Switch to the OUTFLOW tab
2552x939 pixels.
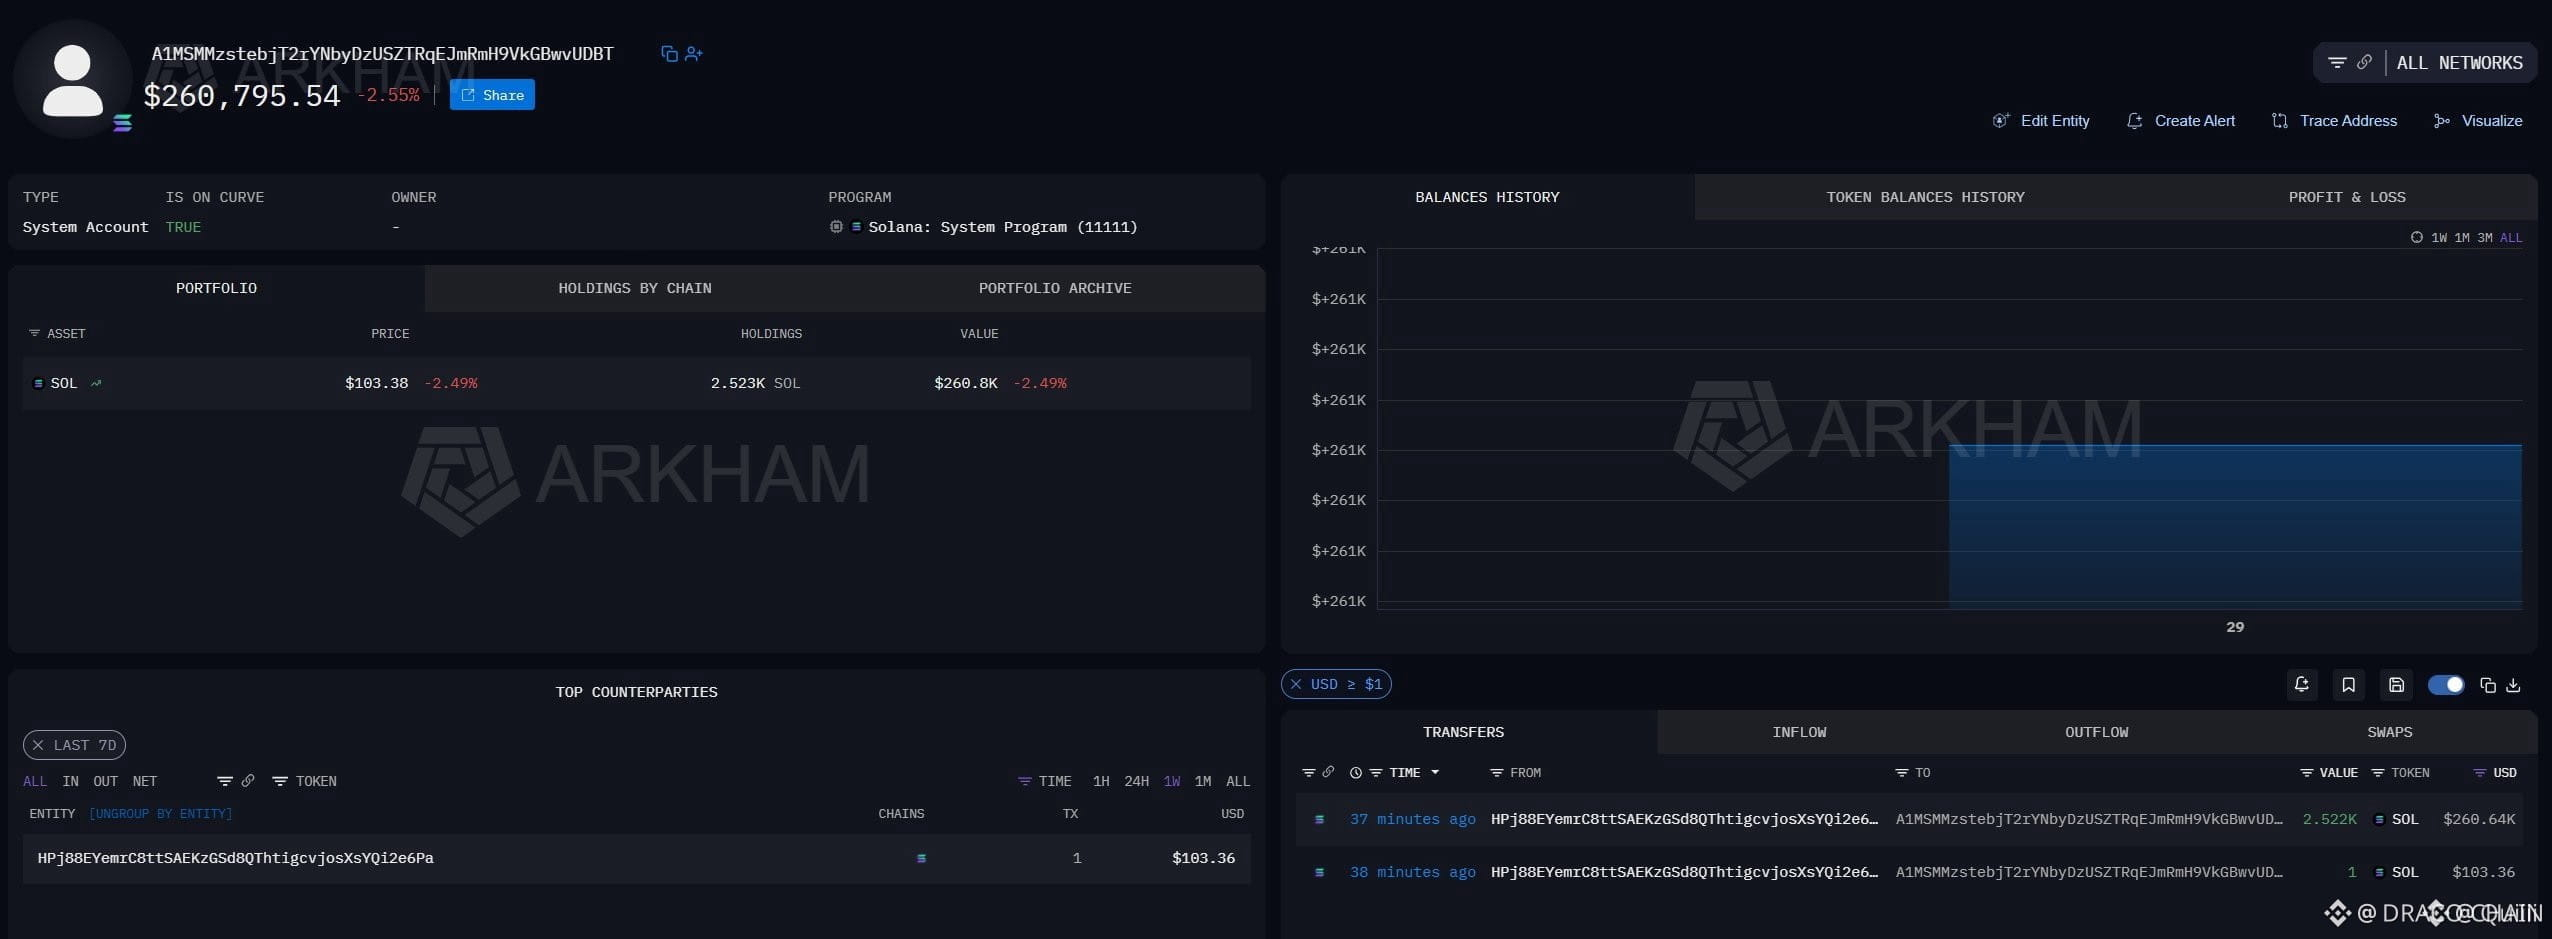(x=2096, y=733)
